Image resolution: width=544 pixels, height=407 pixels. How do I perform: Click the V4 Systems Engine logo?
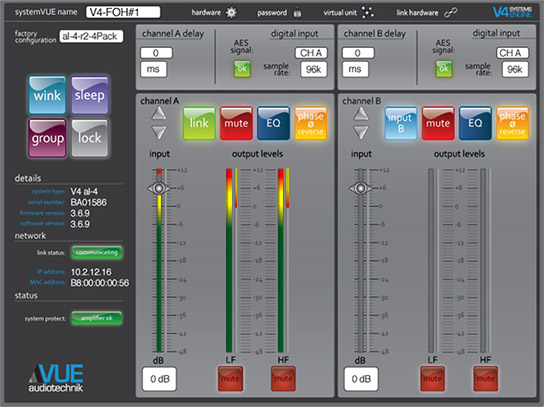tap(512, 12)
